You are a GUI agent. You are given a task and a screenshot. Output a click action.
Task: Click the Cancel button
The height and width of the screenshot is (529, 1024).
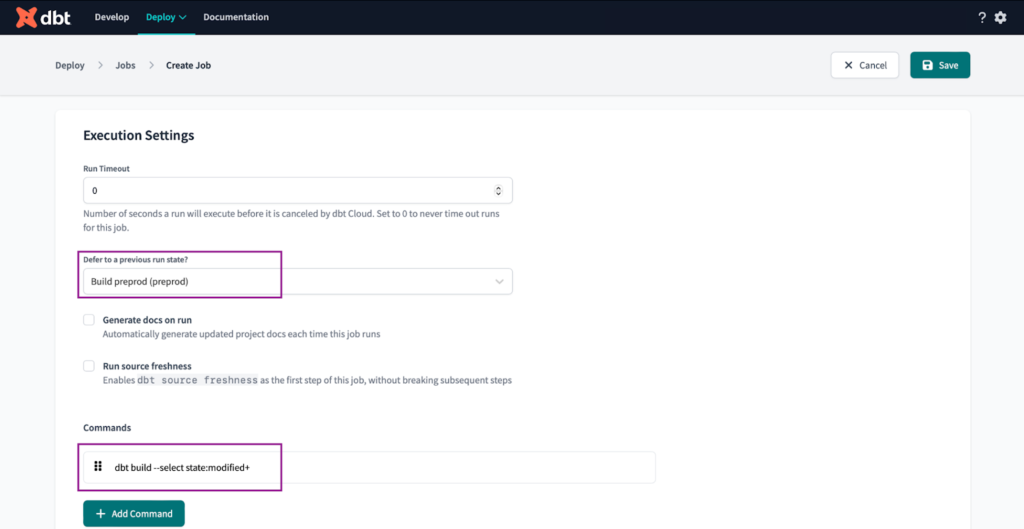tap(865, 65)
